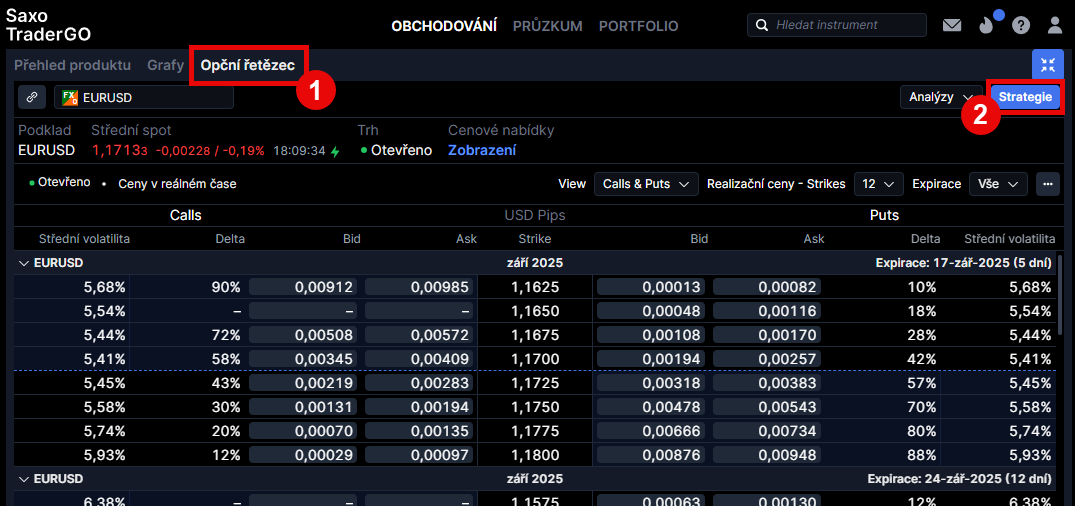Click the collapse panel arrows icon

[1047, 65]
